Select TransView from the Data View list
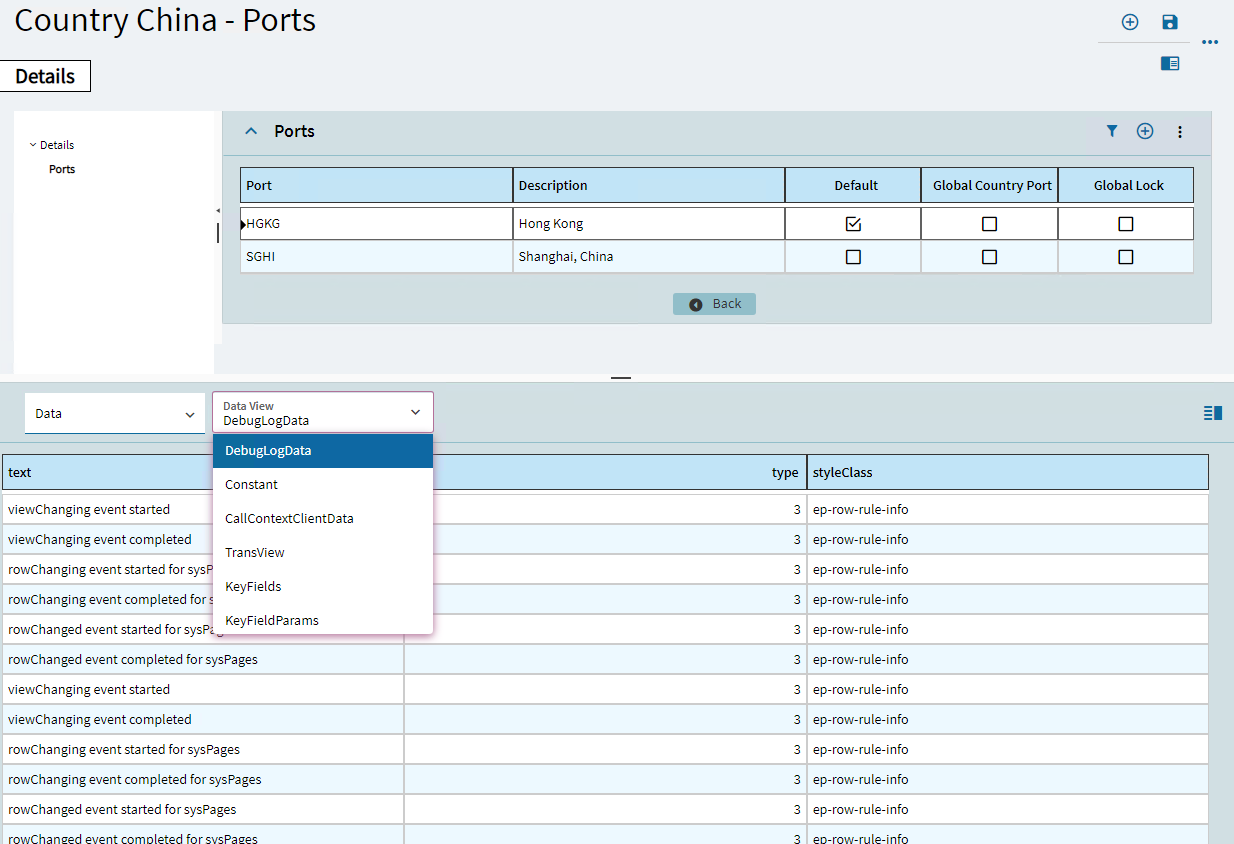1234x844 pixels. [x=255, y=552]
